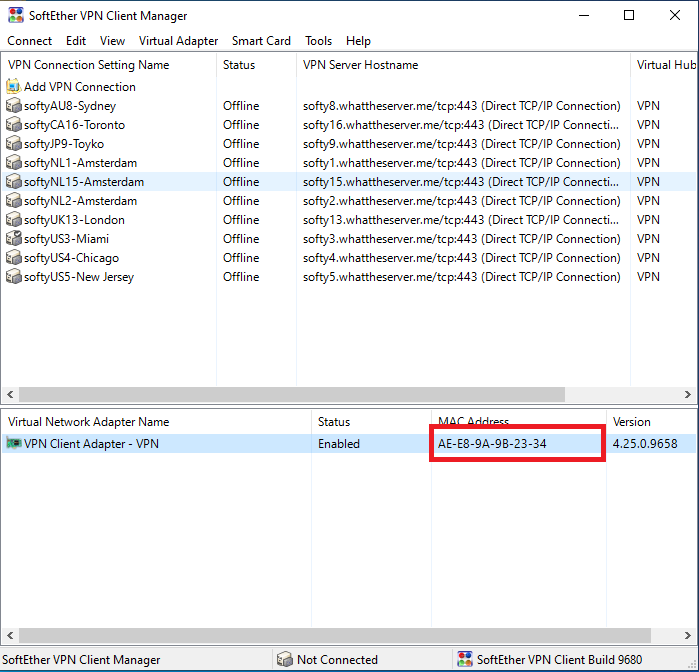Click the MAC address AE-E8-9A-9B-23-34
This screenshot has width=699, height=672.
[492, 444]
